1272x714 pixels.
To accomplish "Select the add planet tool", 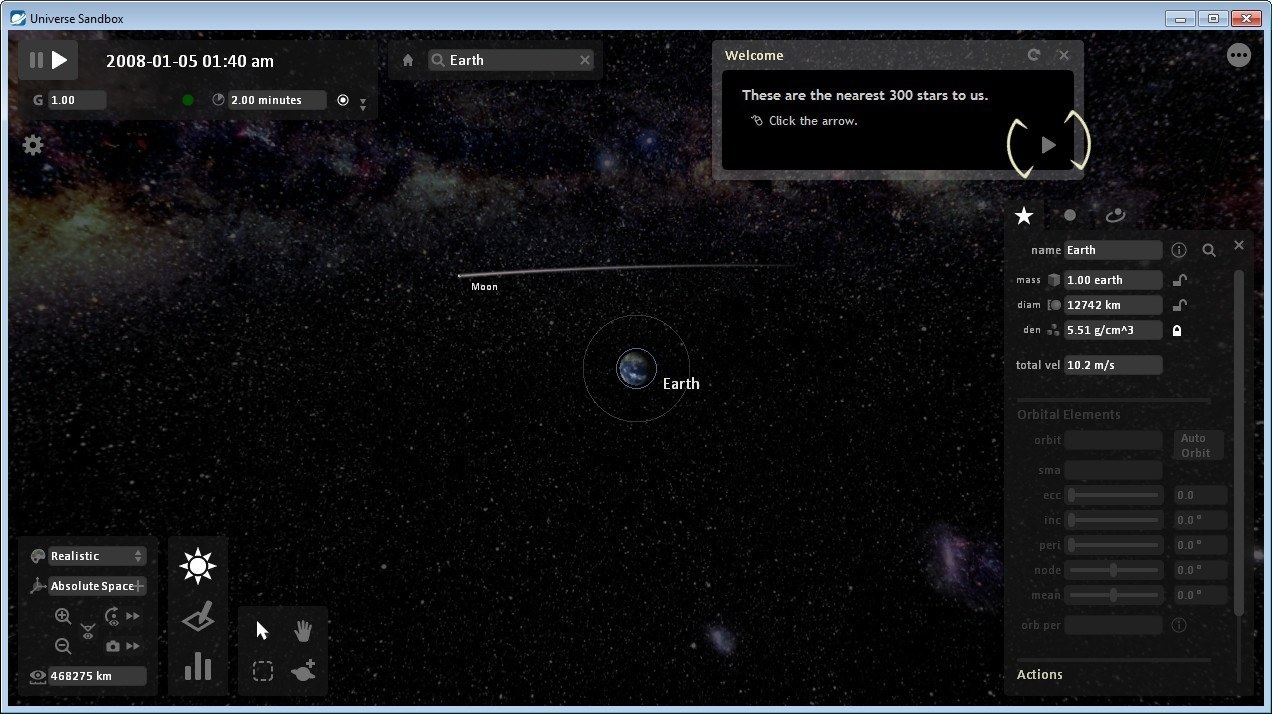I will click(x=304, y=671).
